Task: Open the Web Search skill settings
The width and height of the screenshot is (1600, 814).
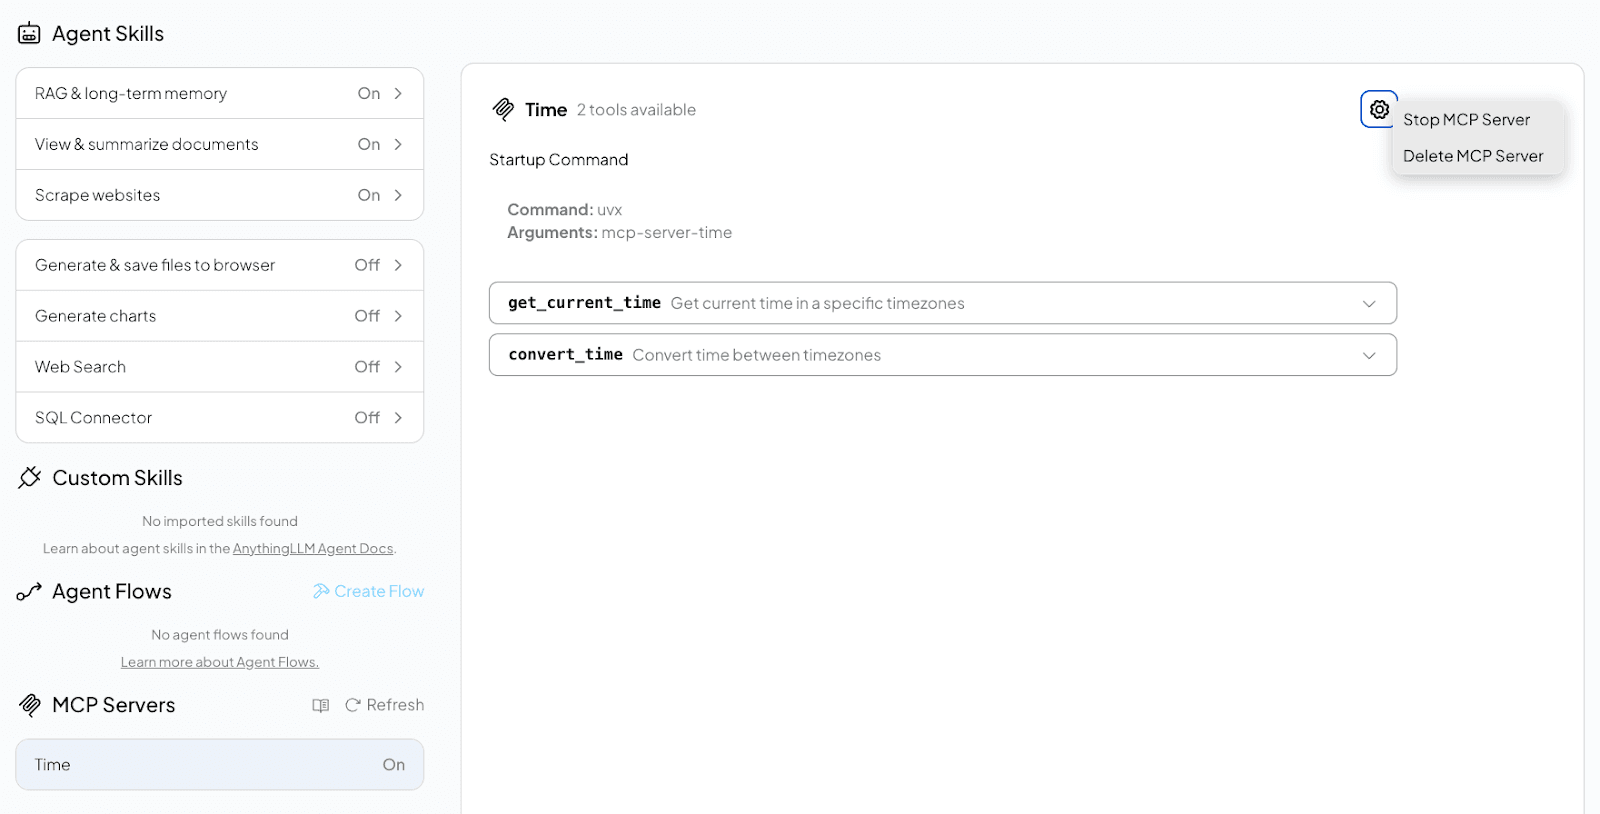Action: click(x=219, y=367)
